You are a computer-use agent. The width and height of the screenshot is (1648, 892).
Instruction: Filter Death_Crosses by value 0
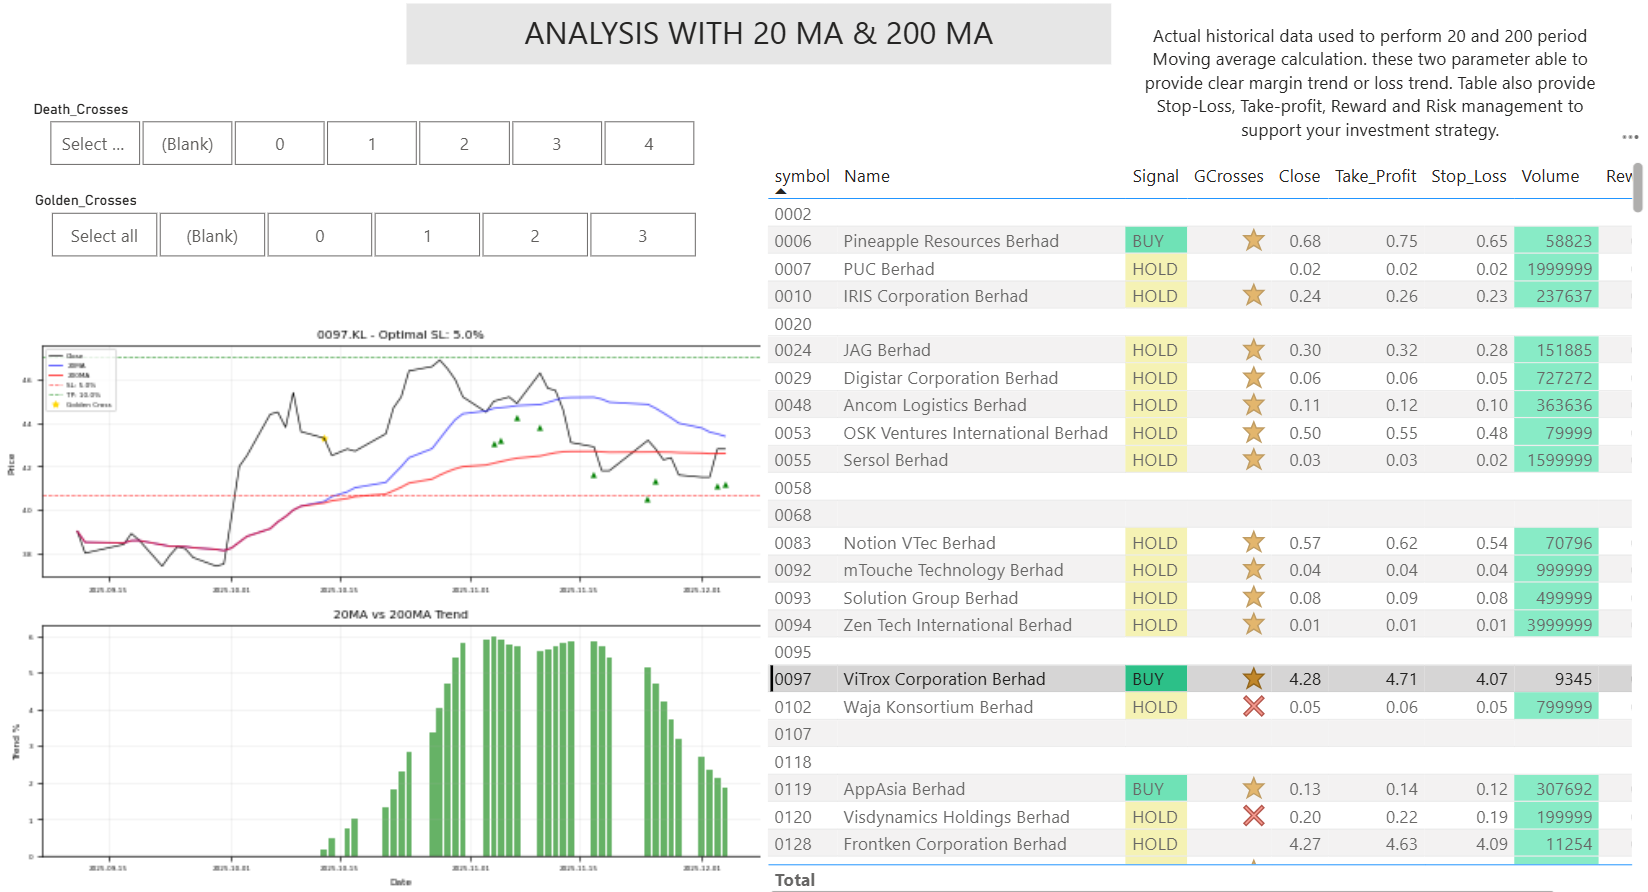point(280,144)
